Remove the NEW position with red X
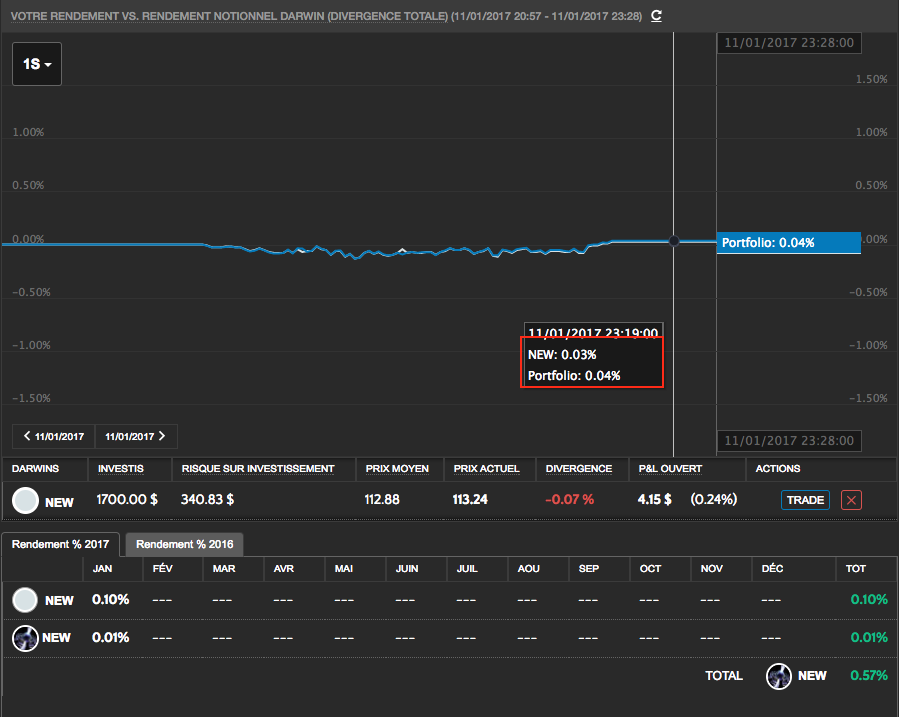899x717 pixels. click(851, 500)
